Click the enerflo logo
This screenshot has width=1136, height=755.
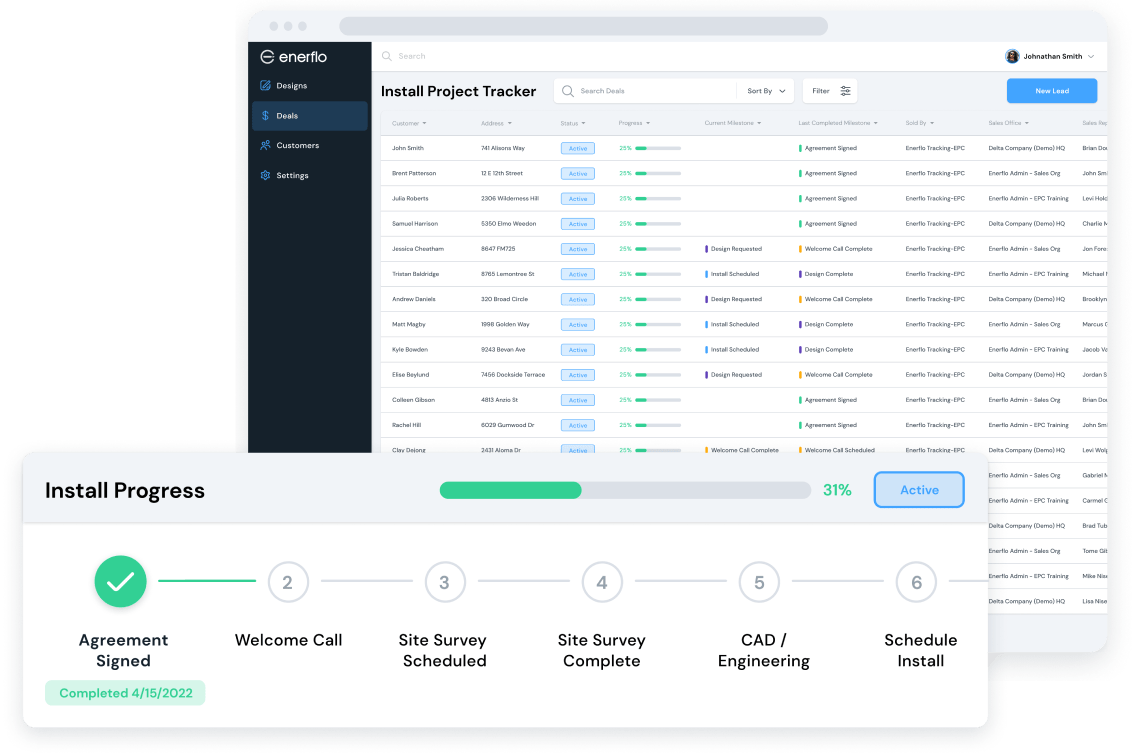pos(296,57)
